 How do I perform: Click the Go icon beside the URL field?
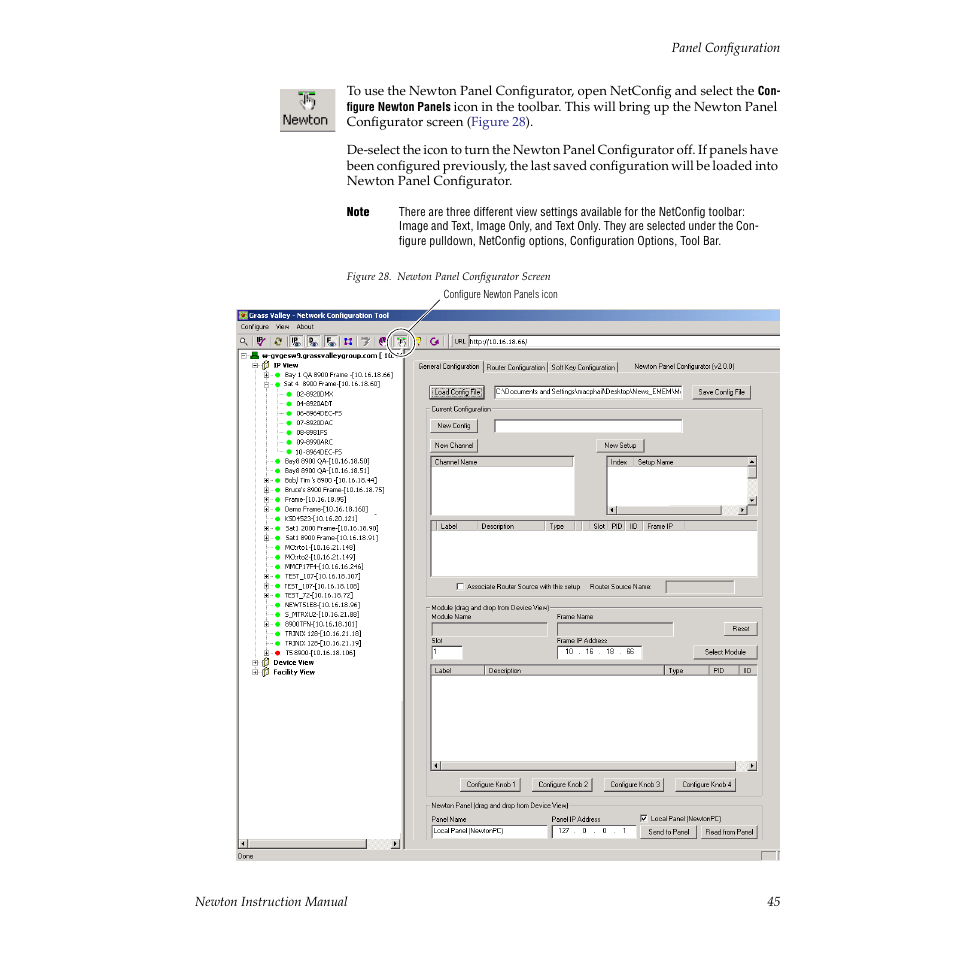tap(434, 341)
